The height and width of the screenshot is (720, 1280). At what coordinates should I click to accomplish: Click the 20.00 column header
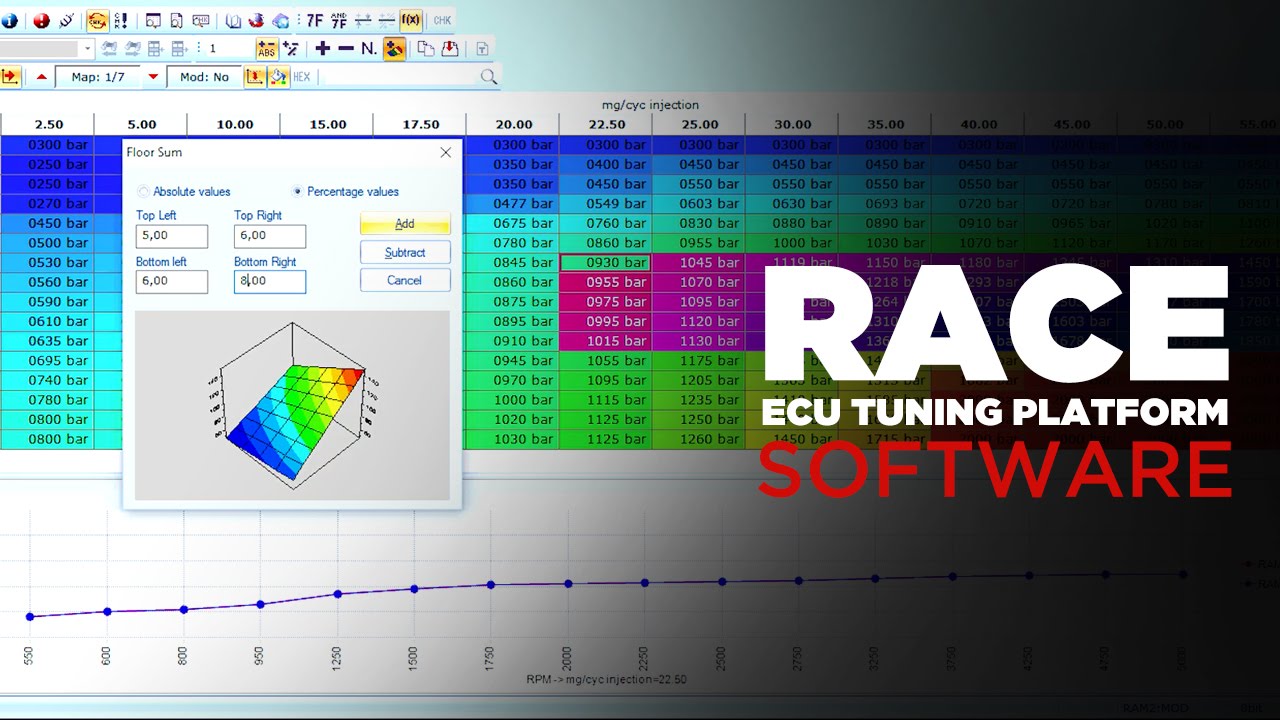pyautogui.click(x=513, y=124)
